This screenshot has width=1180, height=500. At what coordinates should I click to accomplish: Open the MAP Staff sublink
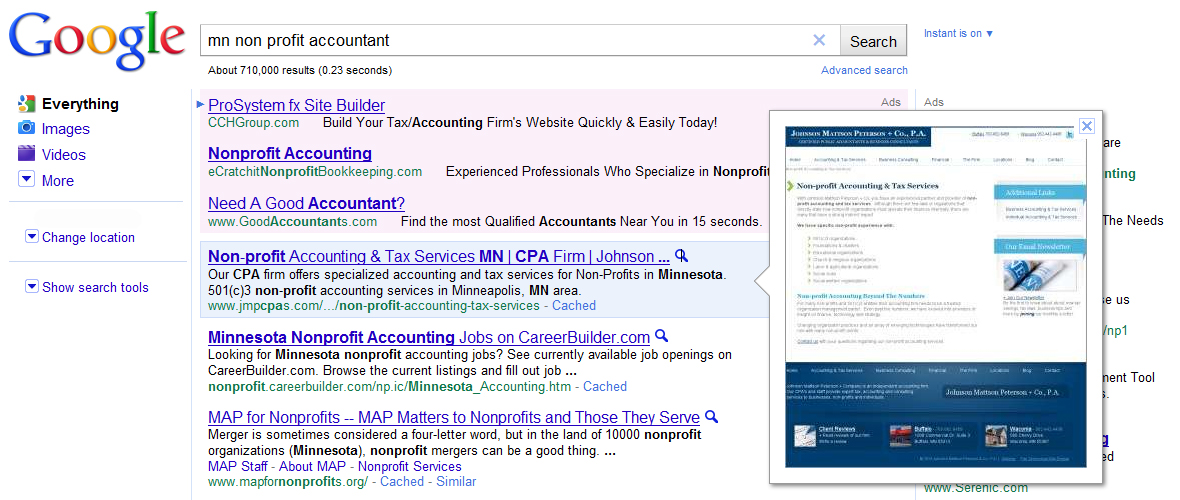point(239,466)
